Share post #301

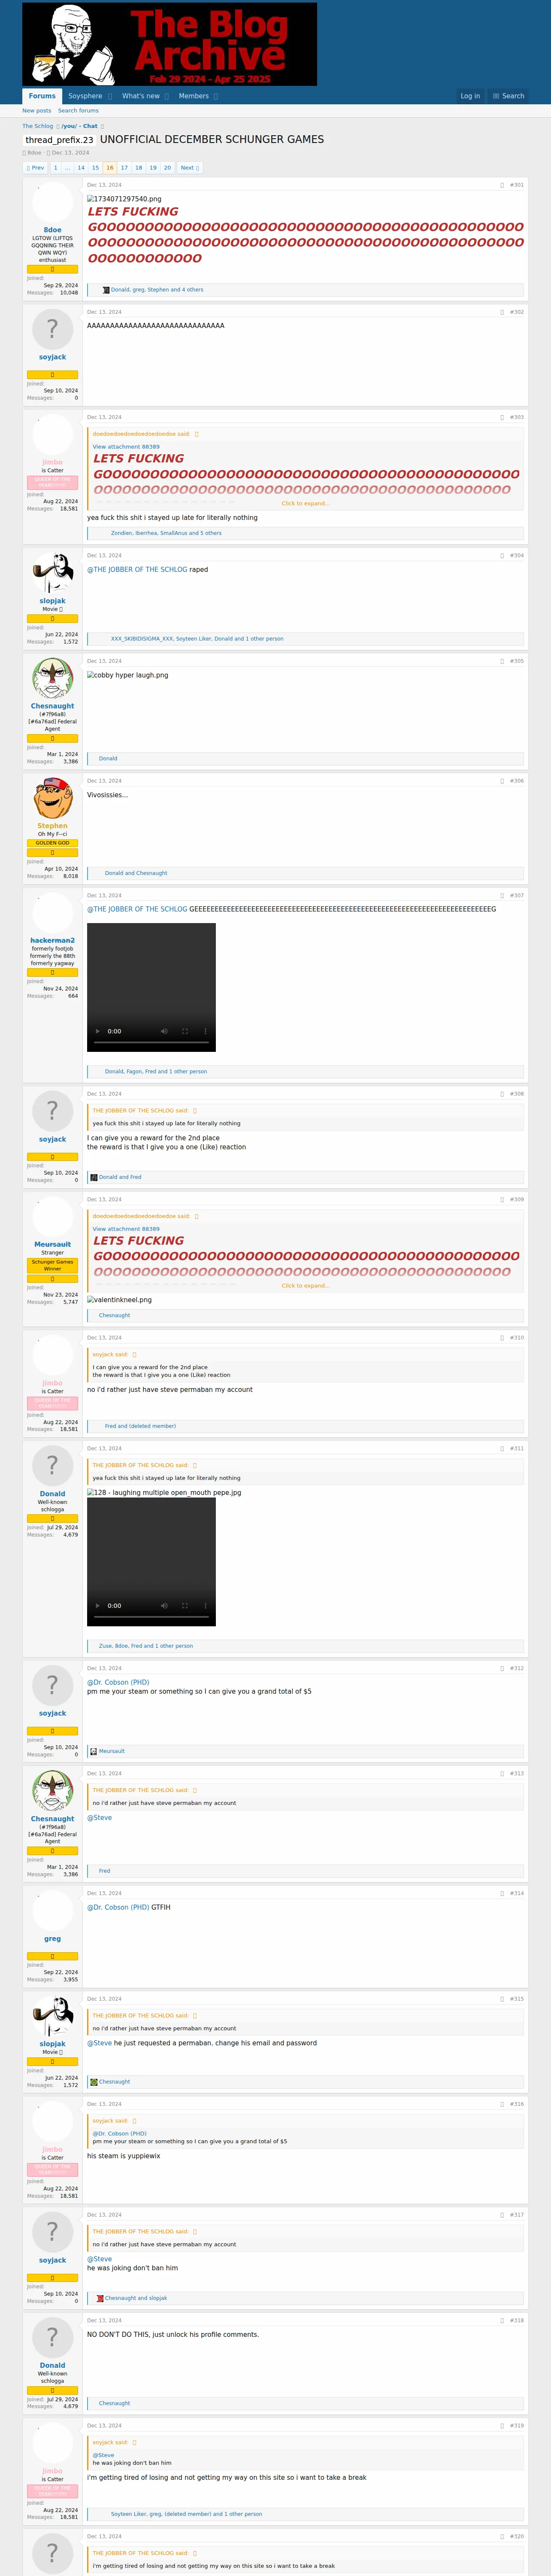(502, 185)
